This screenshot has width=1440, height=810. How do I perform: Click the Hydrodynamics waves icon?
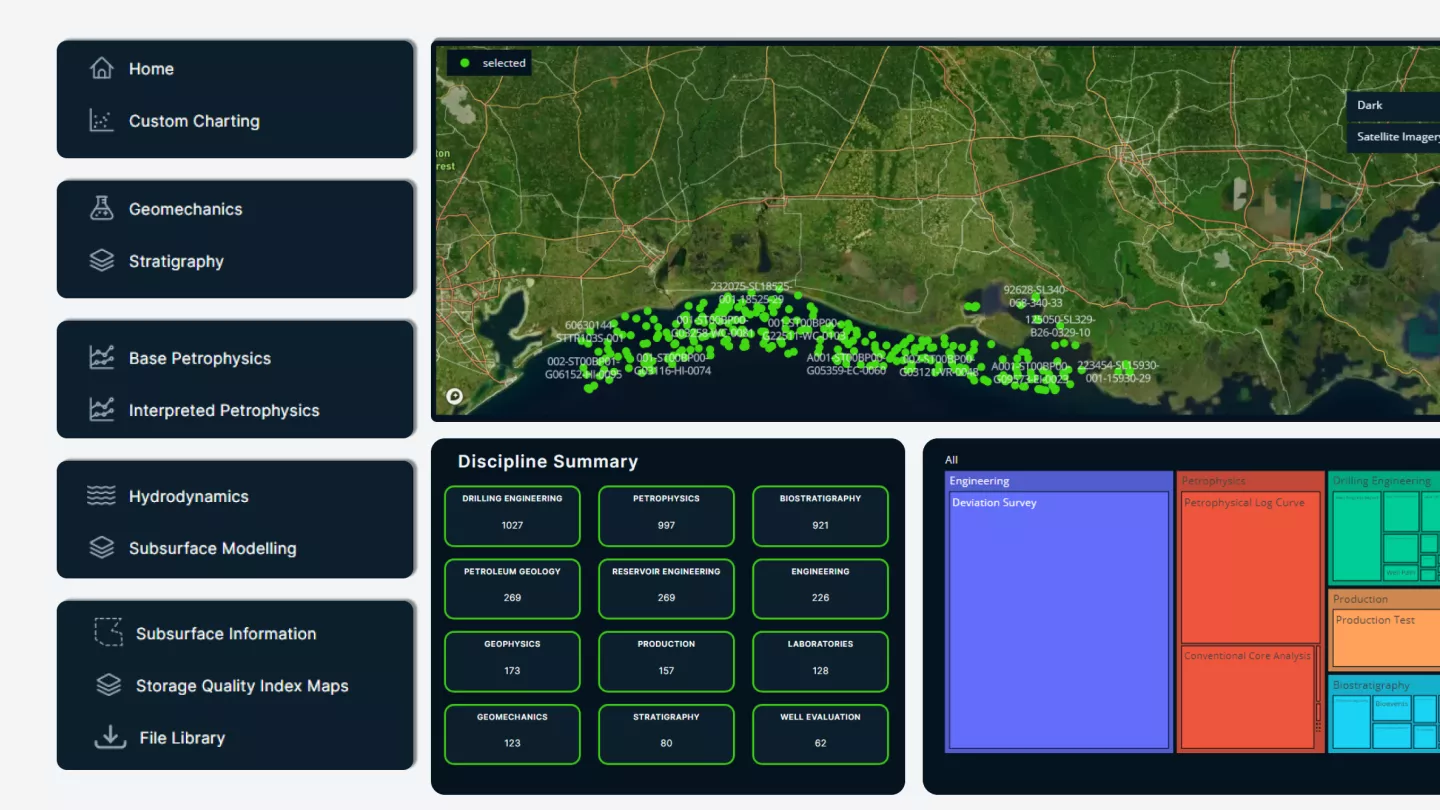click(101, 496)
